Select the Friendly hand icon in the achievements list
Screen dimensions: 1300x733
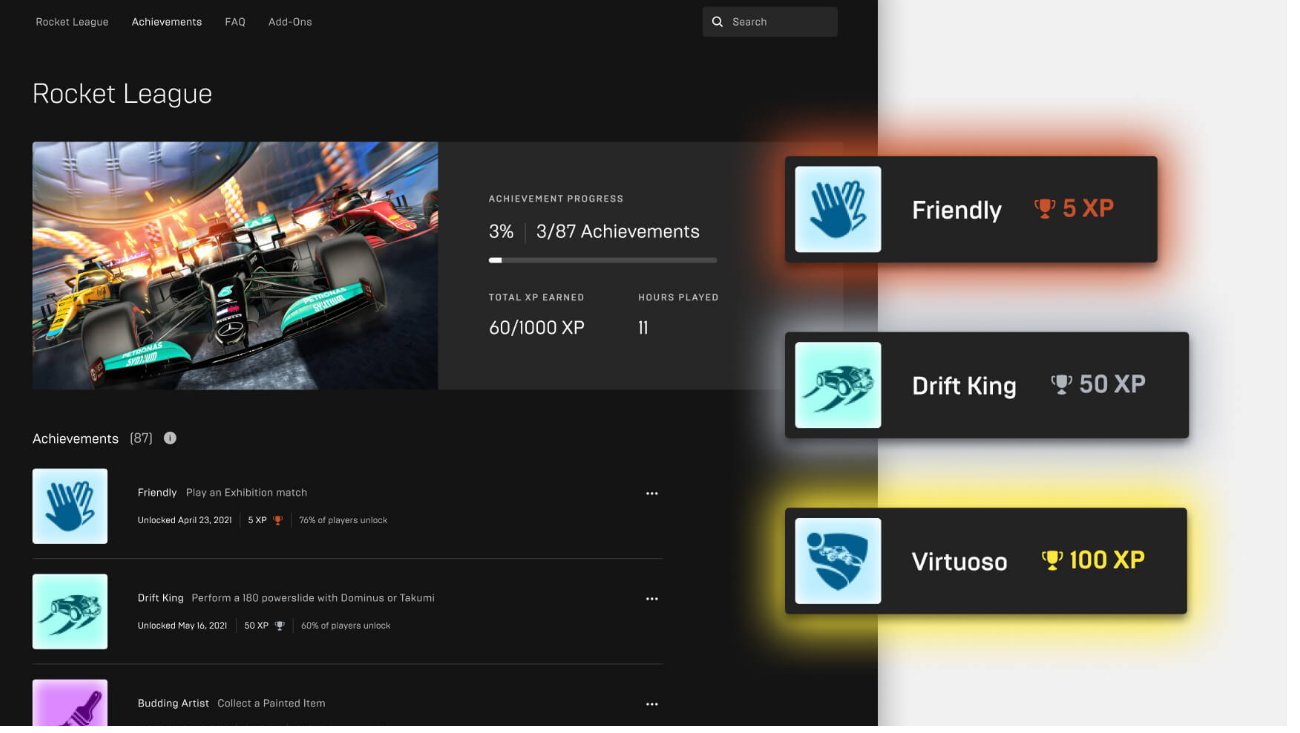coord(70,506)
